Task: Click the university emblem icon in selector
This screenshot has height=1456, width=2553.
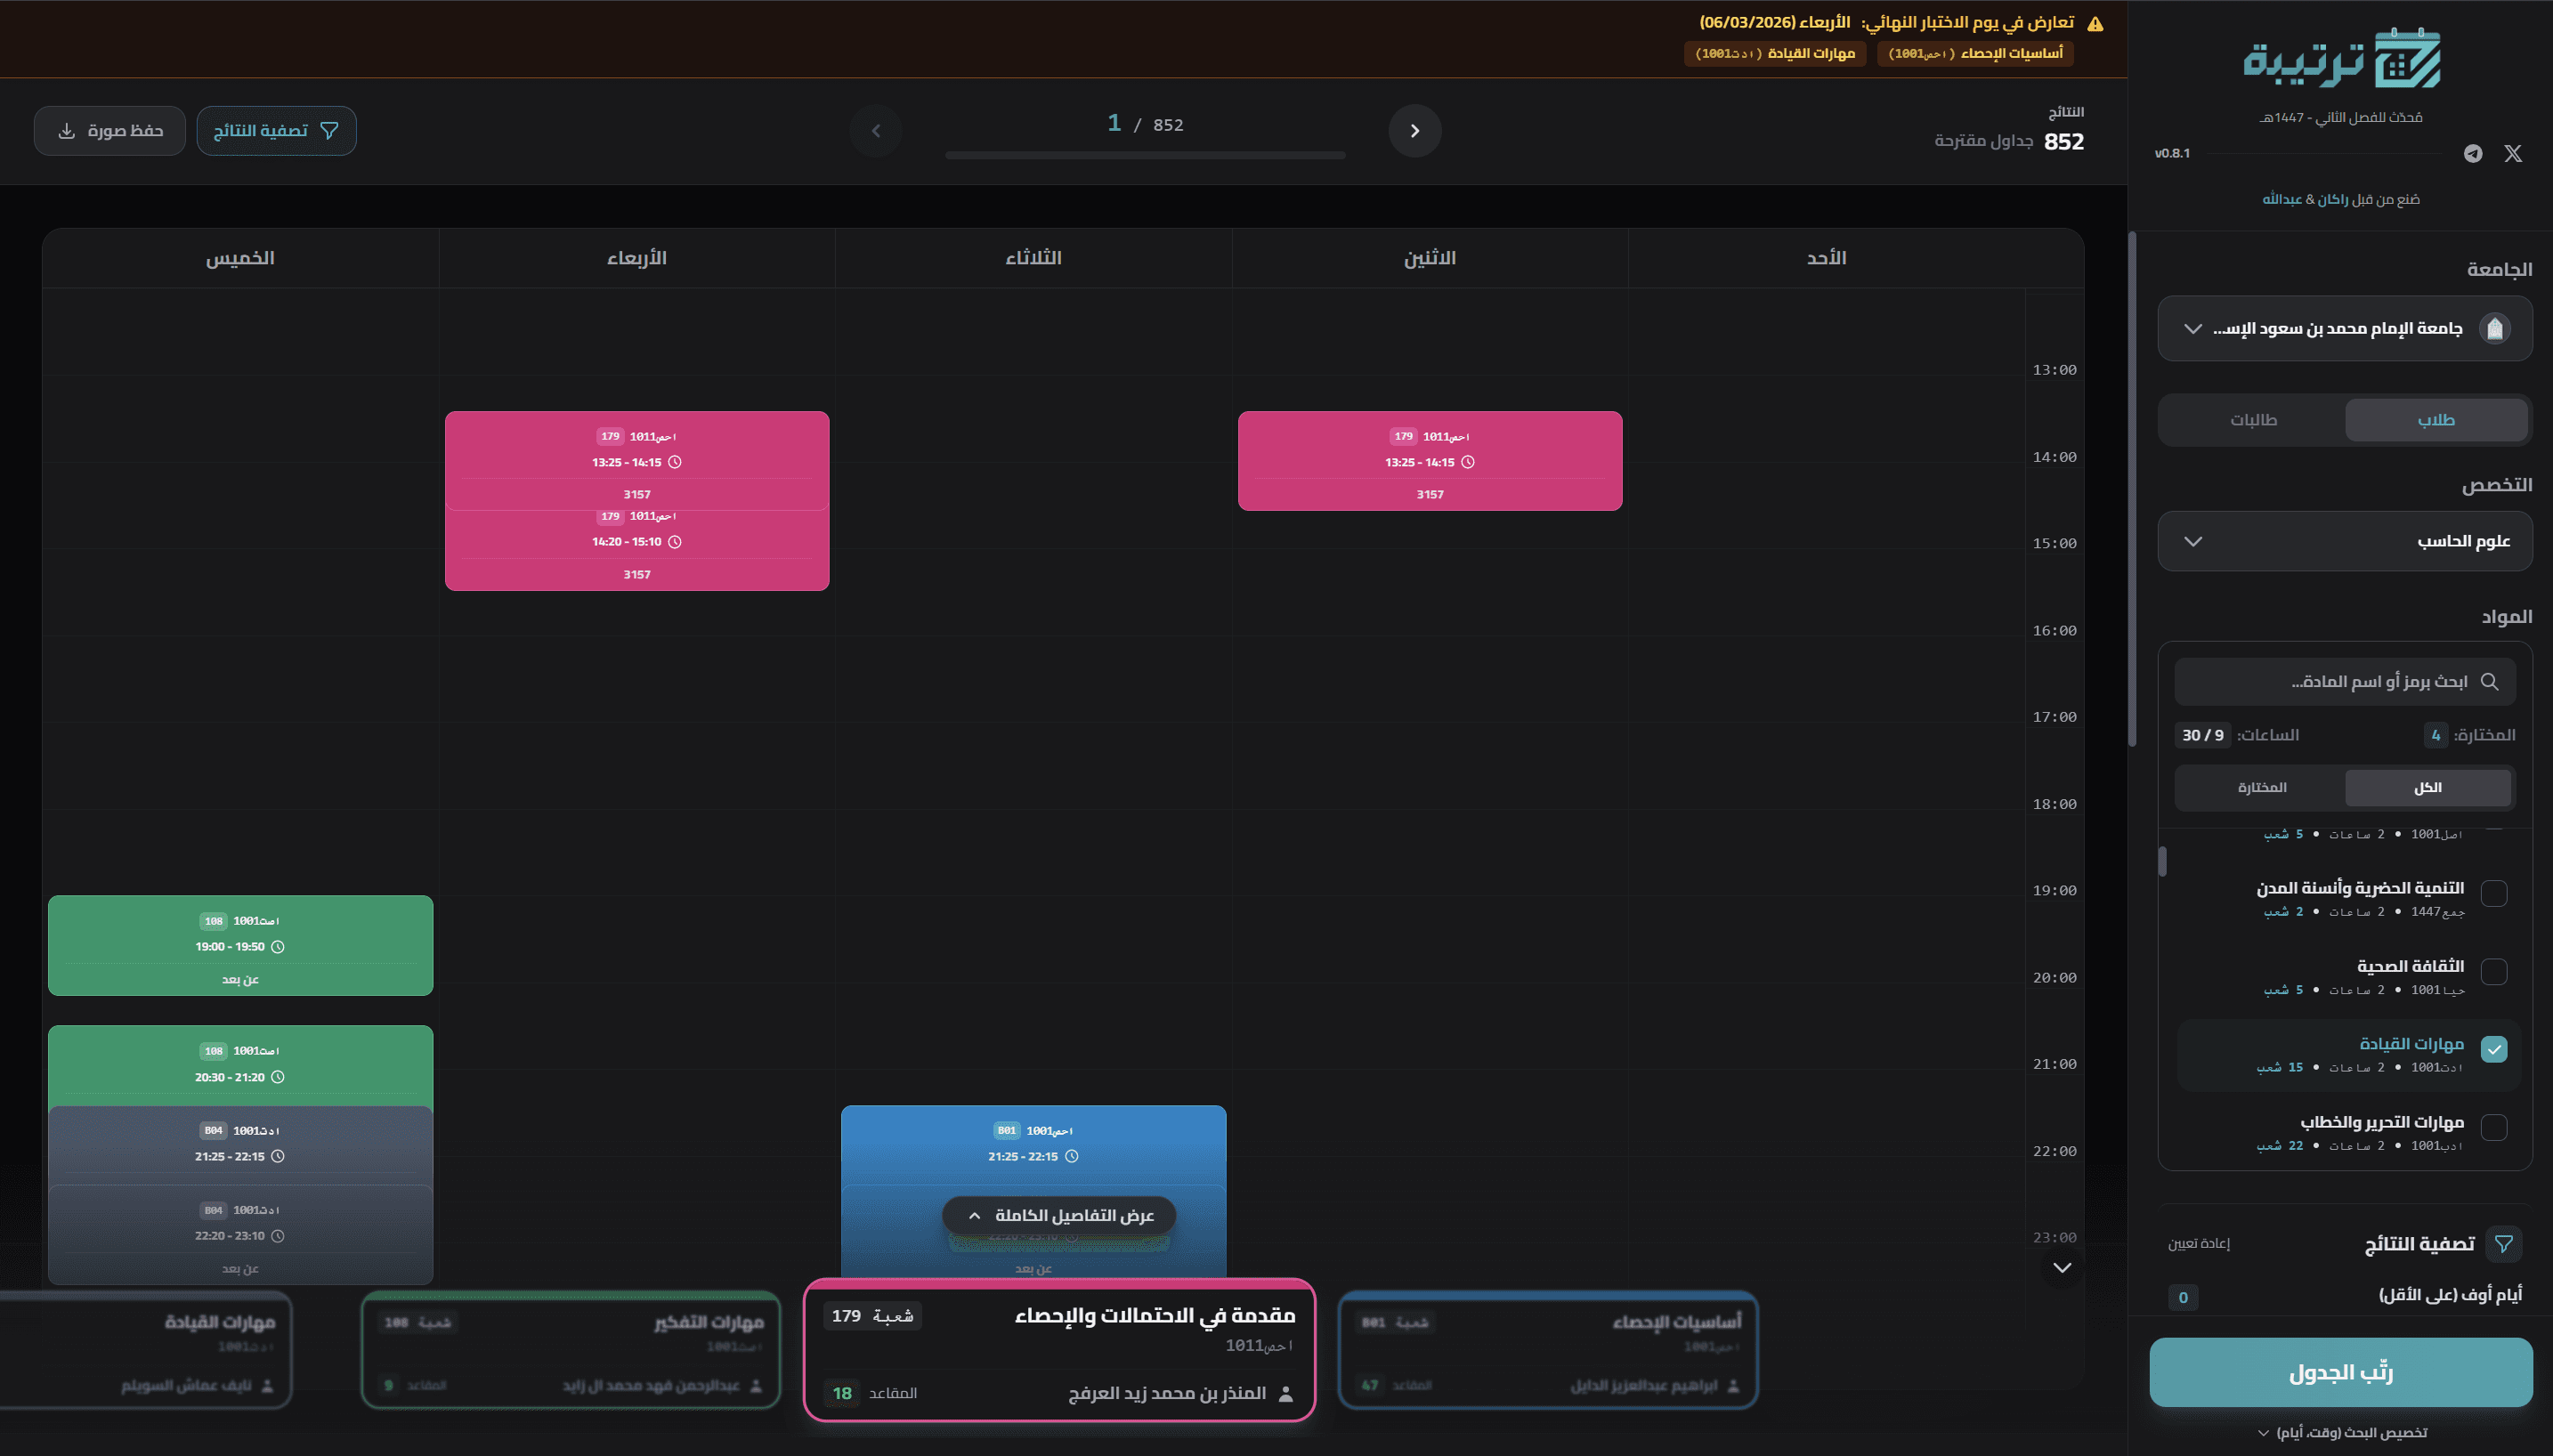Action: [x=2495, y=328]
